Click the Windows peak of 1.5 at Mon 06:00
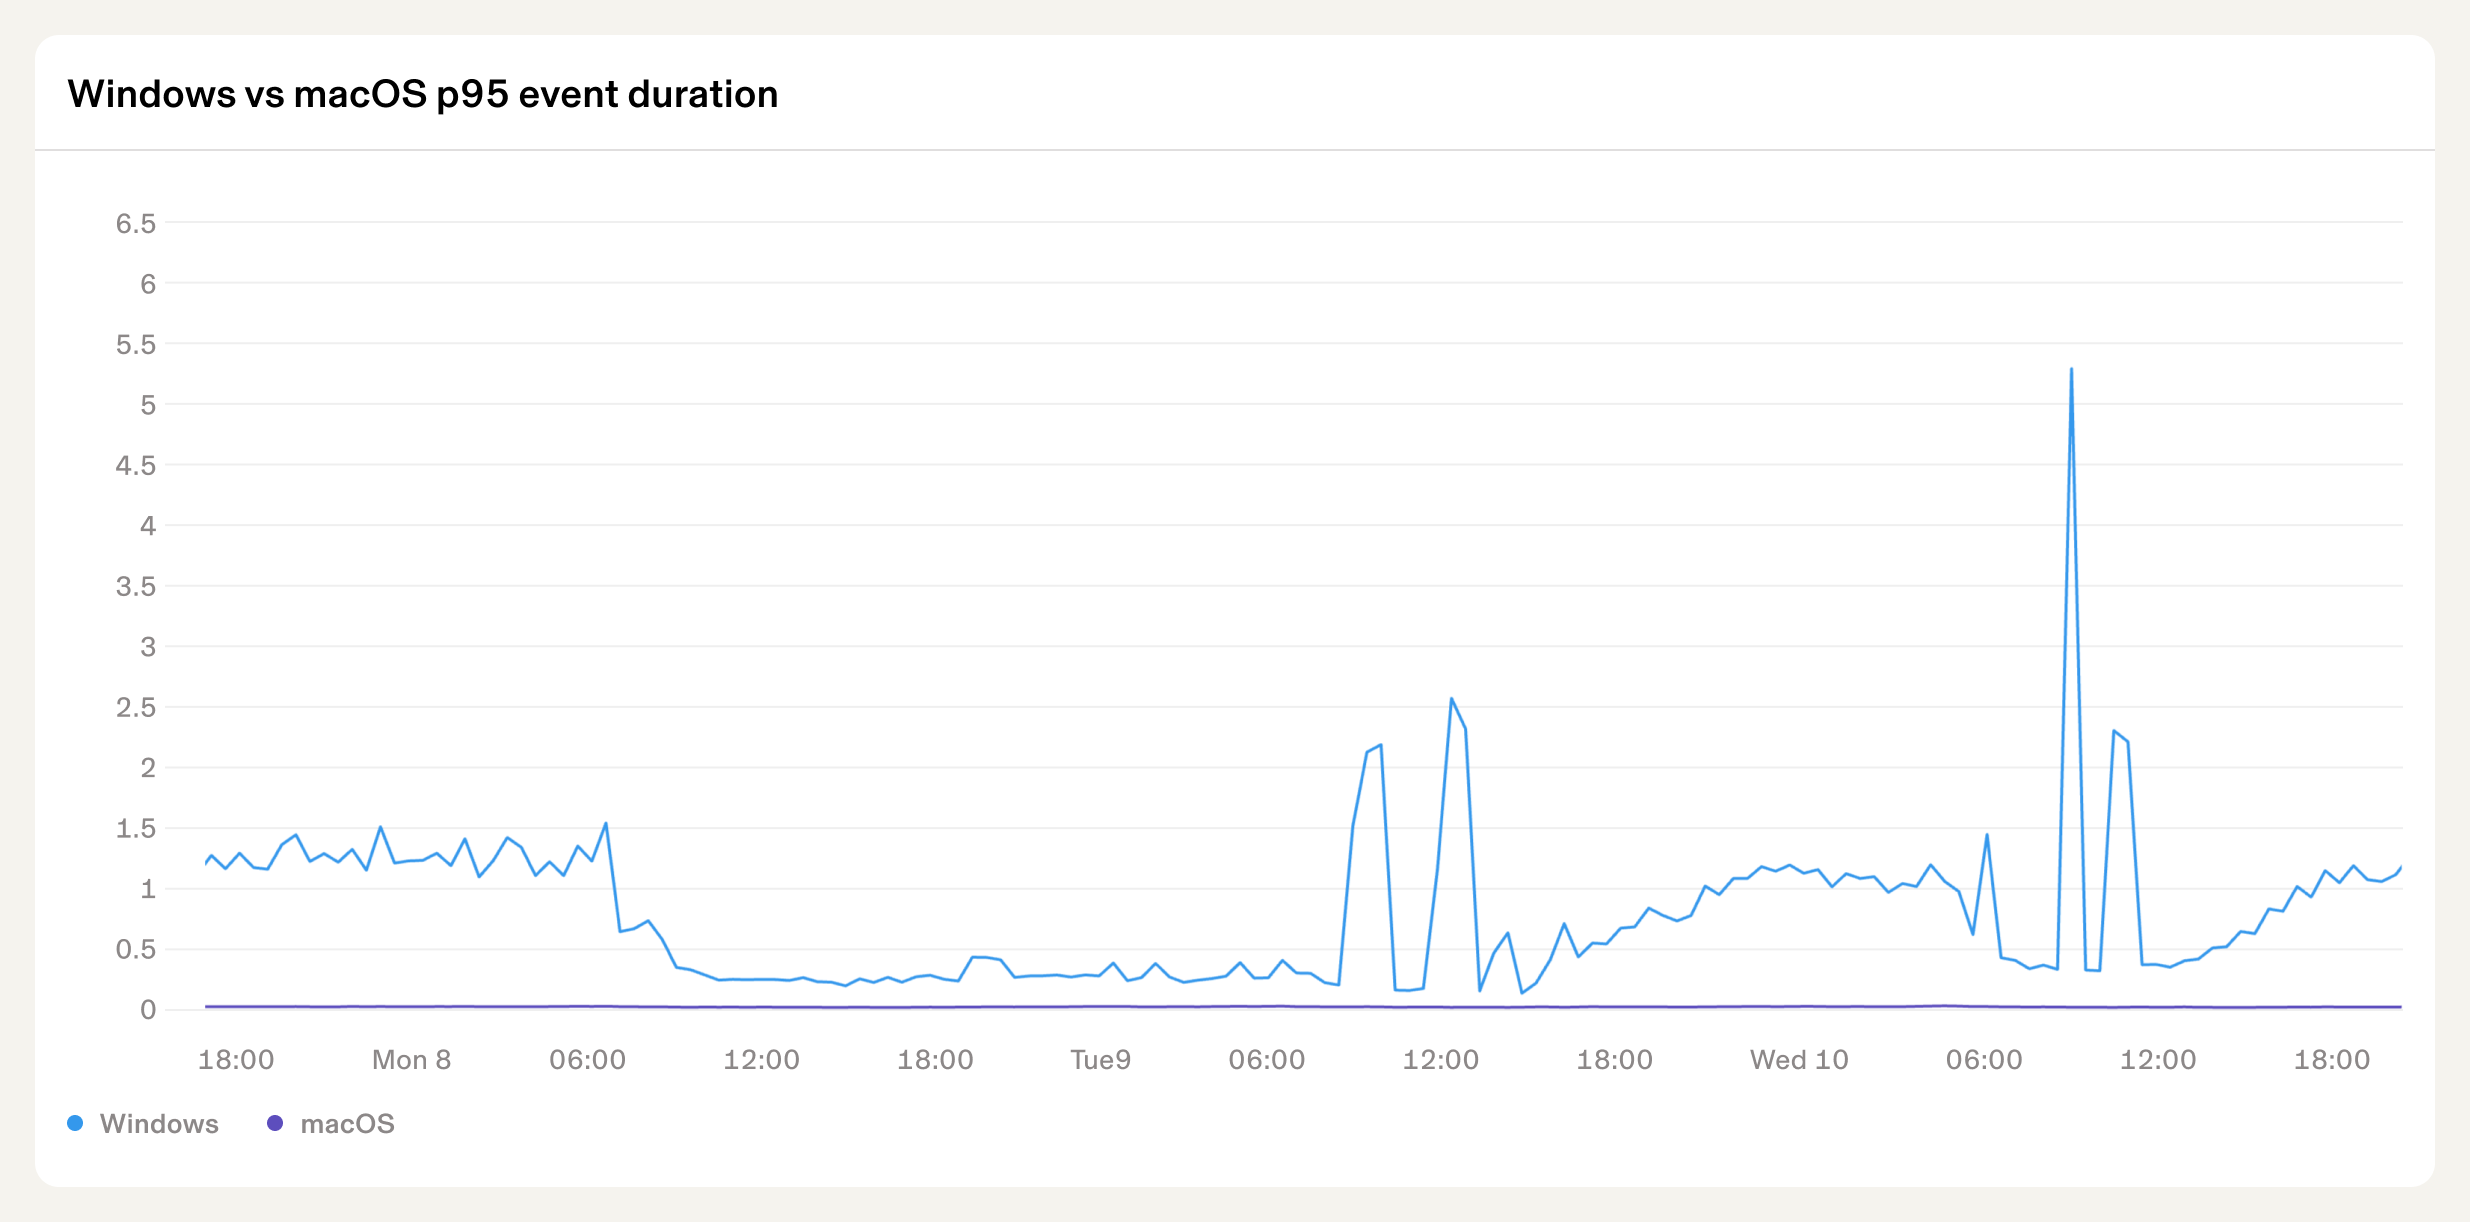Image resolution: width=2470 pixels, height=1222 pixels. click(x=606, y=824)
